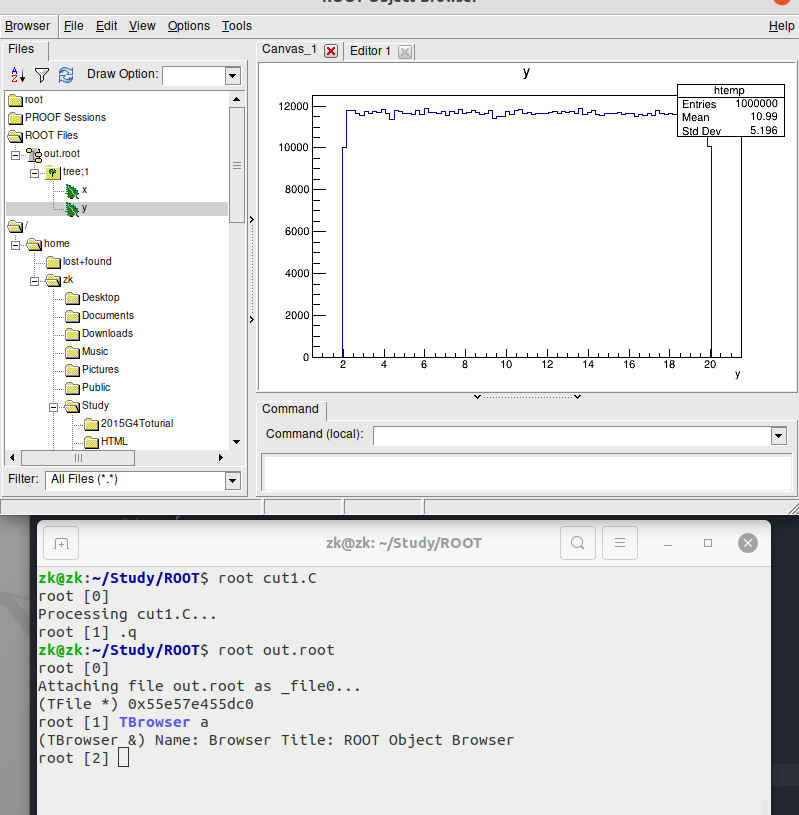The width and height of the screenshot is (799, 815).
Task: Switch to the Editor 1 tab
Action: tap(370, 51)
